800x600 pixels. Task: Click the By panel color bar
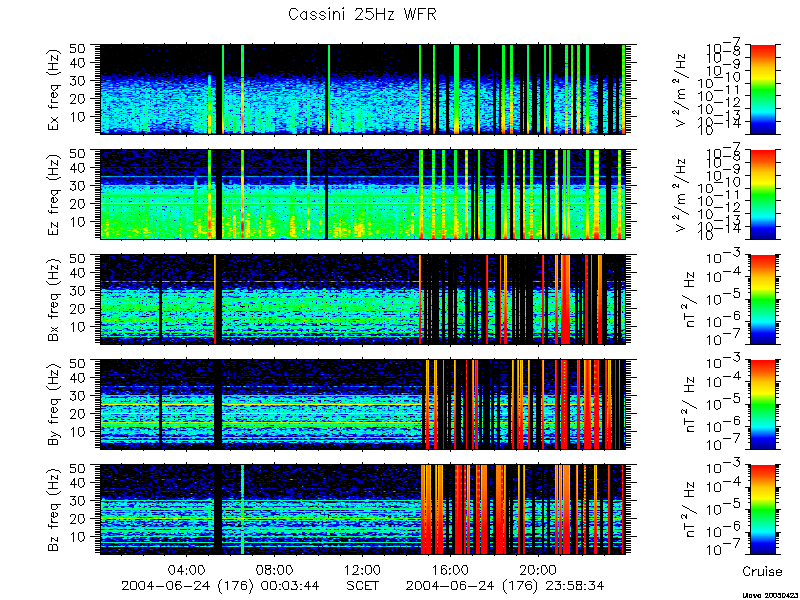coord(762,404)
